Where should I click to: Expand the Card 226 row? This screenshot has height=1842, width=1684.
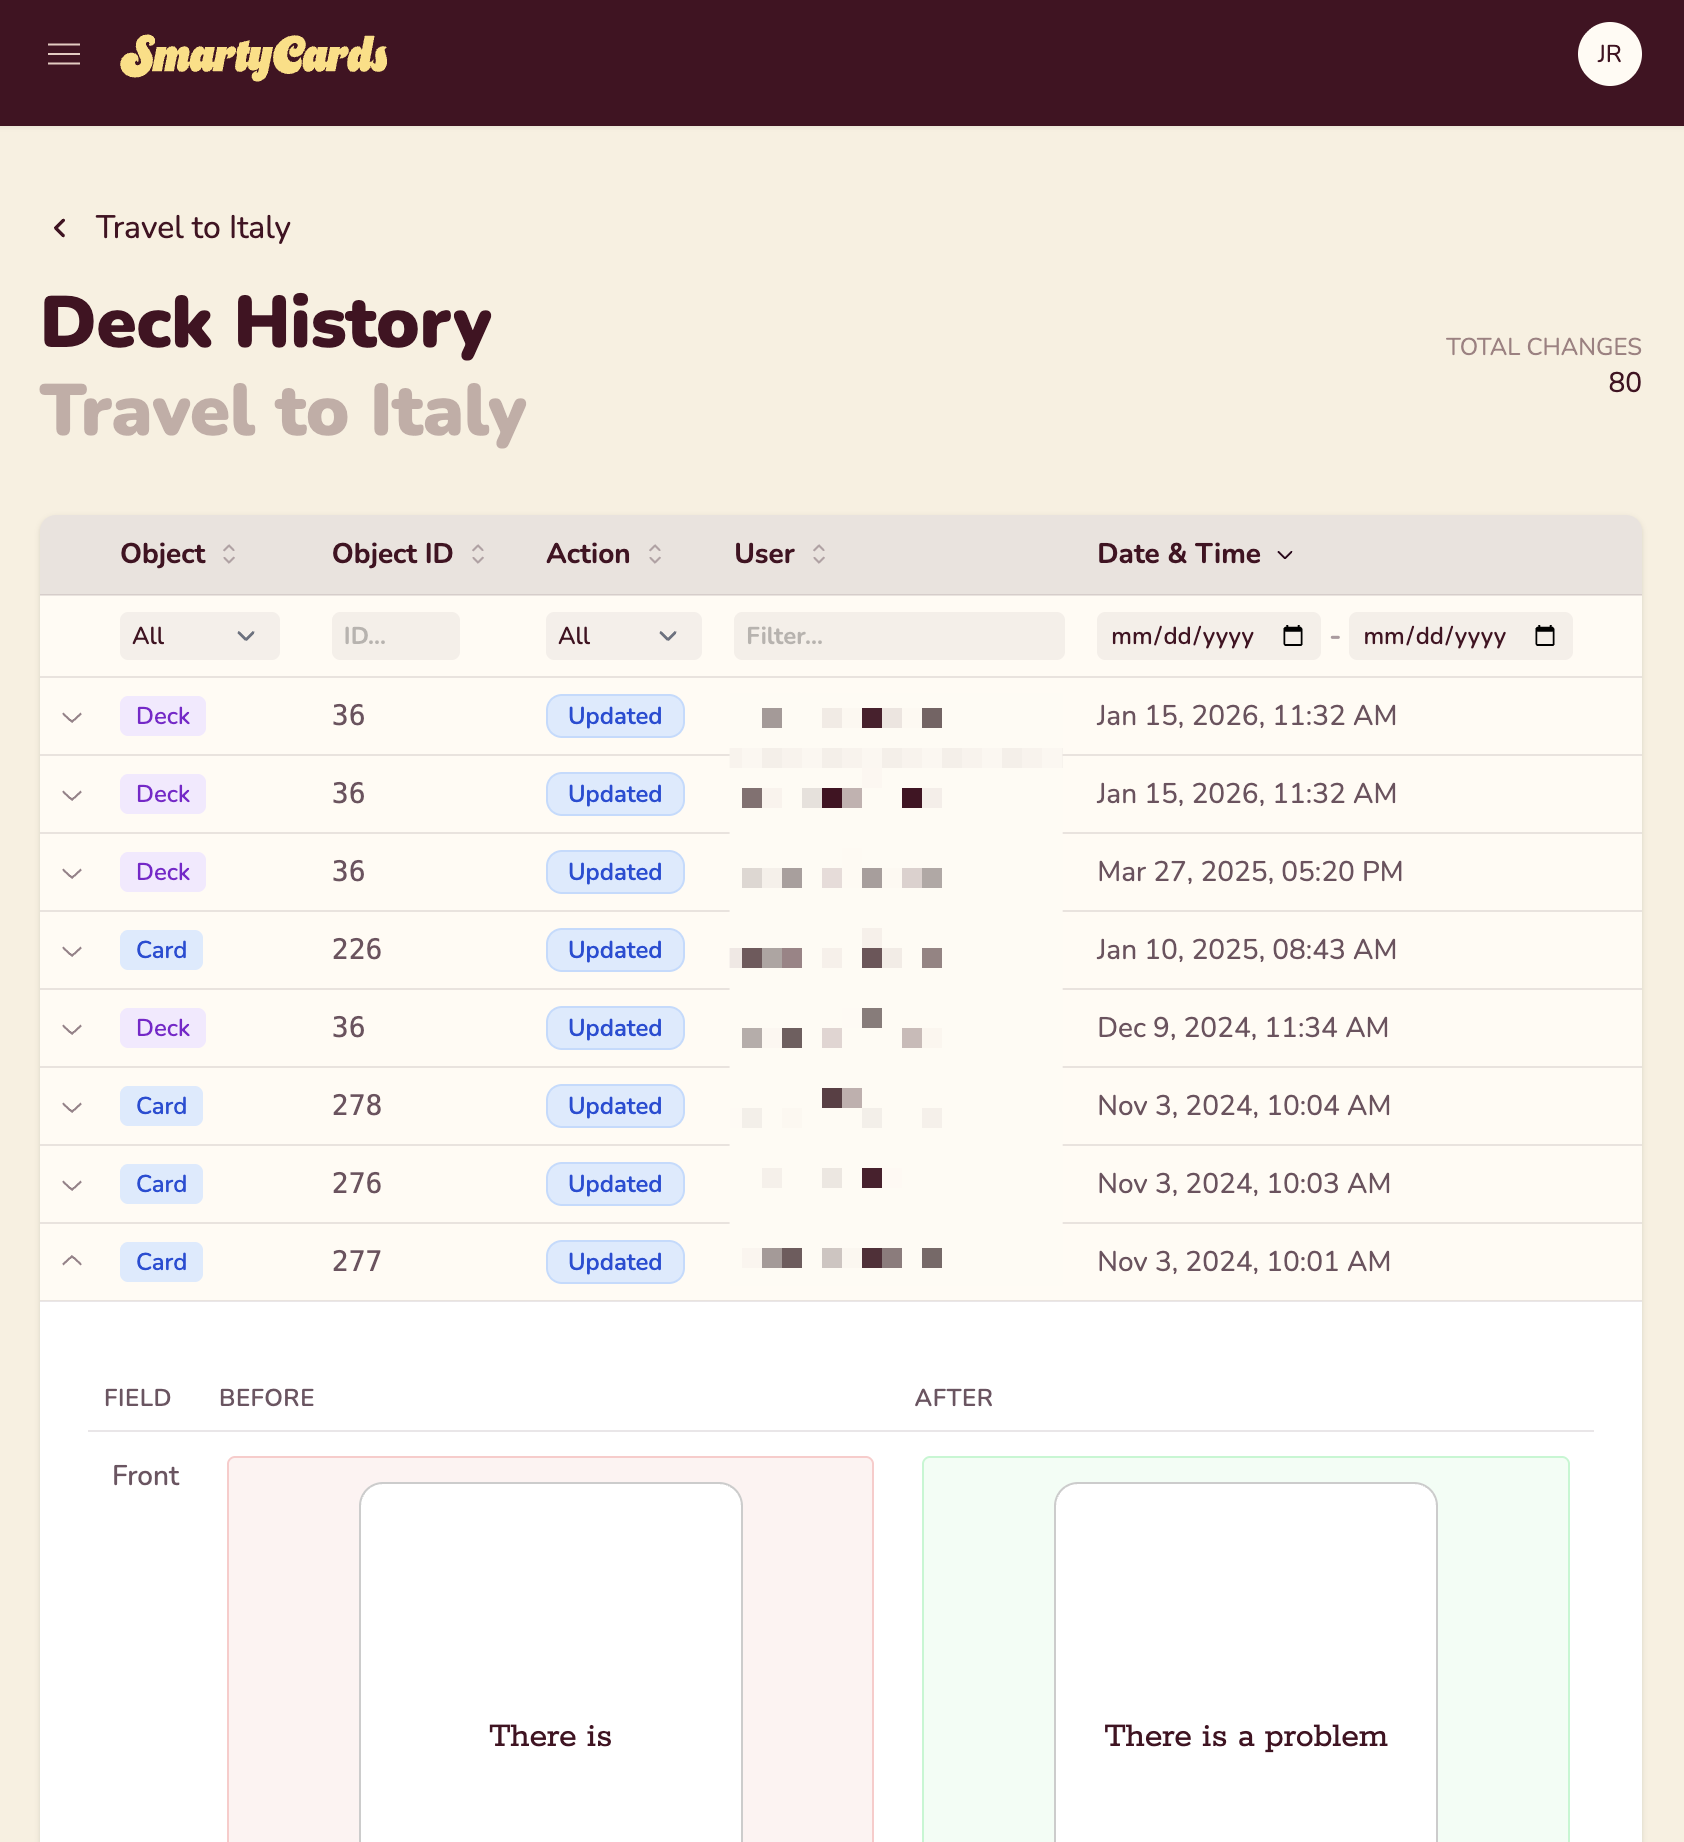pos(72,951)
